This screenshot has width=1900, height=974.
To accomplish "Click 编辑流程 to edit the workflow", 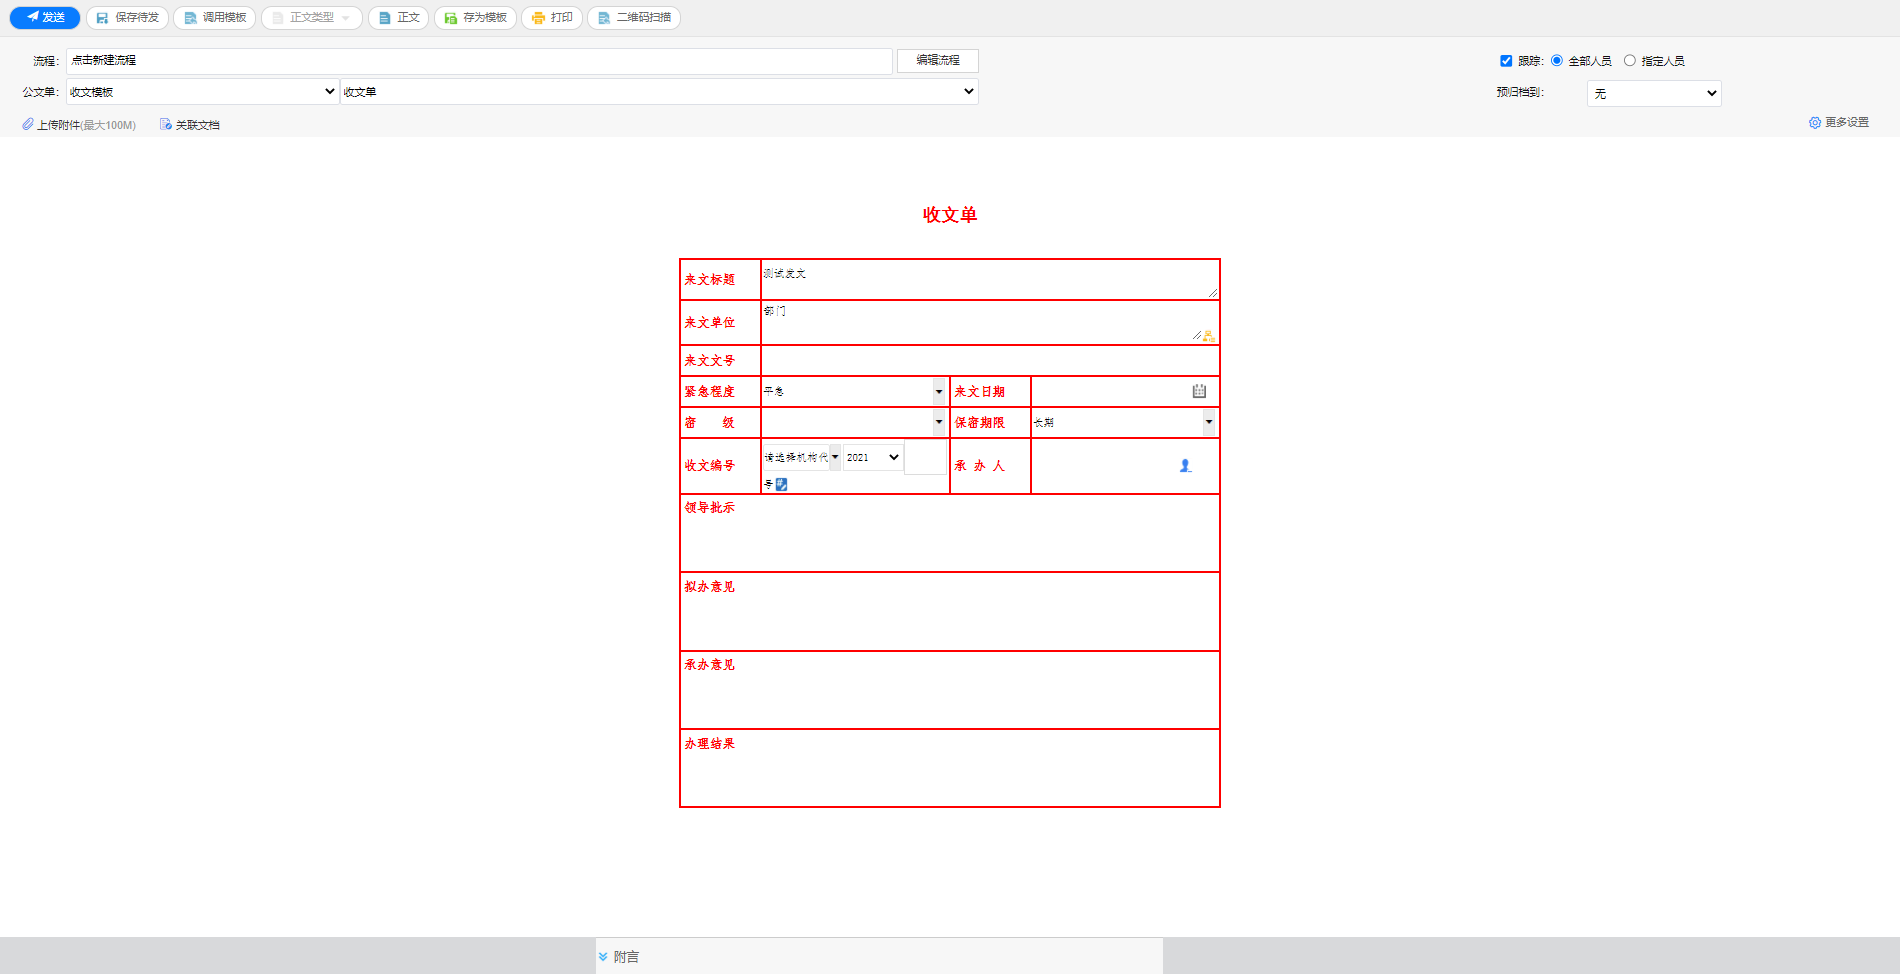I will (x=936, y=60).
